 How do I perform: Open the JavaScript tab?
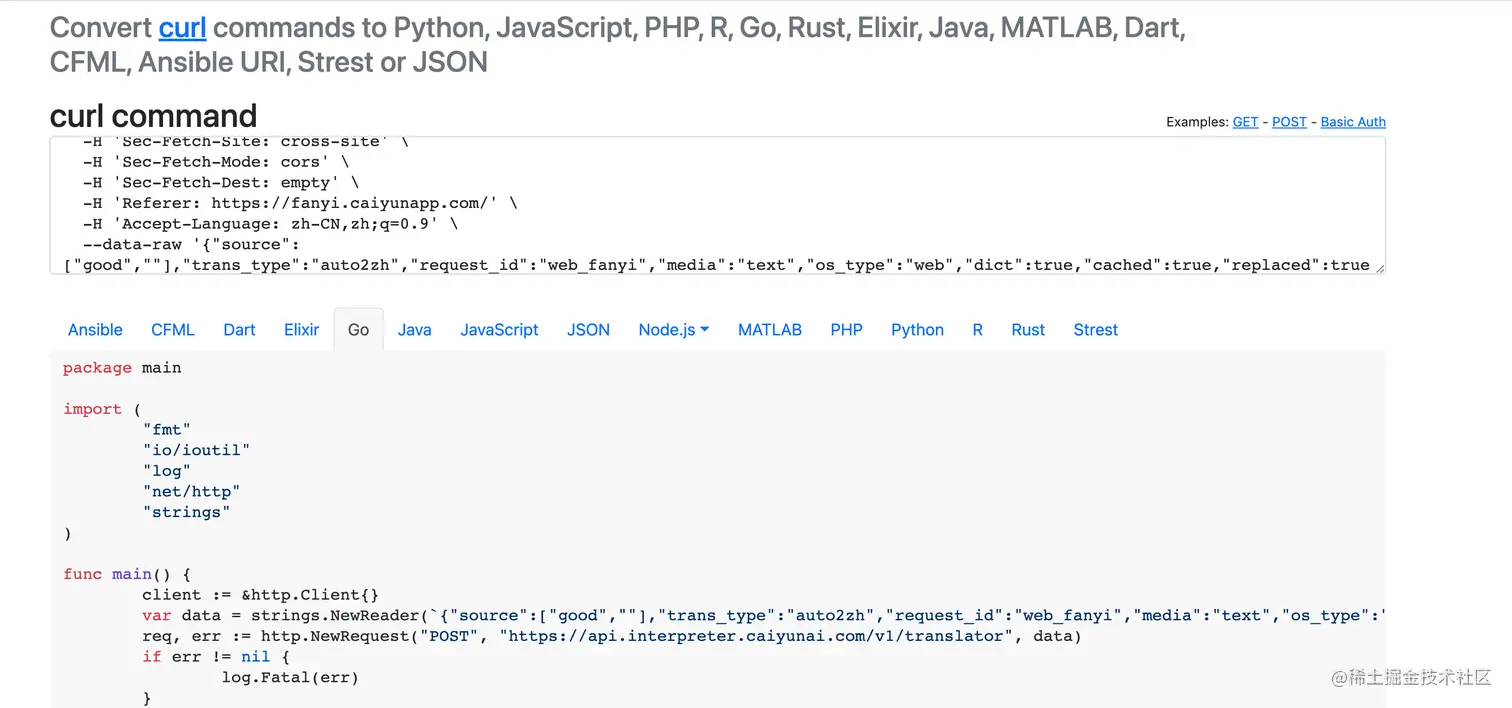[x=499, y=330]
